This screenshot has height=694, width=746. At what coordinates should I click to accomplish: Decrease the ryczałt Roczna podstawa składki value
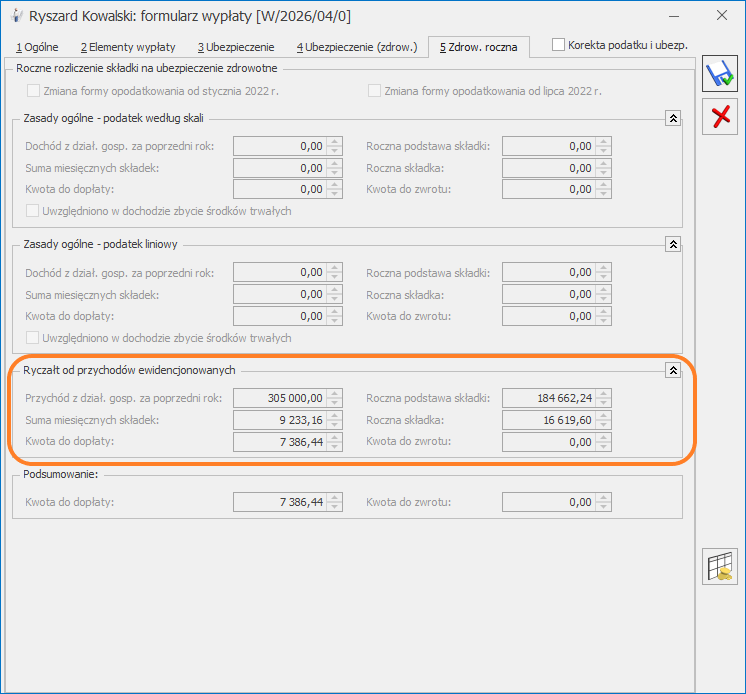click(x=603, y=402)
